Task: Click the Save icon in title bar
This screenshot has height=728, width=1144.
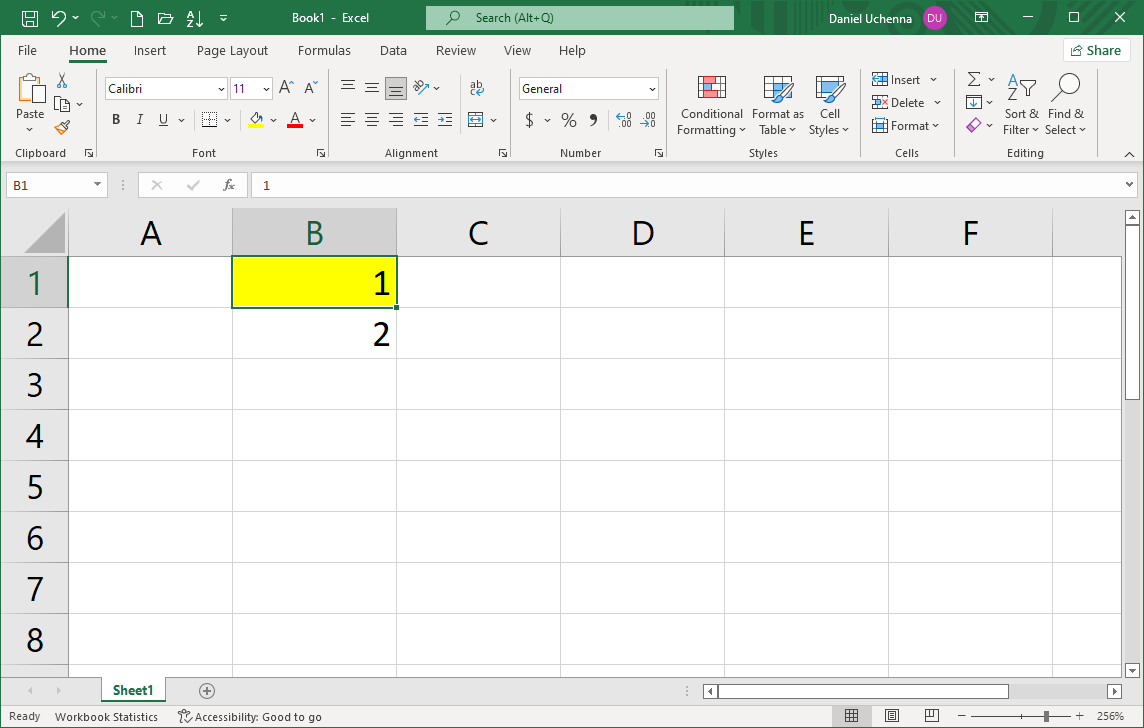Action: tap(30, 18)
